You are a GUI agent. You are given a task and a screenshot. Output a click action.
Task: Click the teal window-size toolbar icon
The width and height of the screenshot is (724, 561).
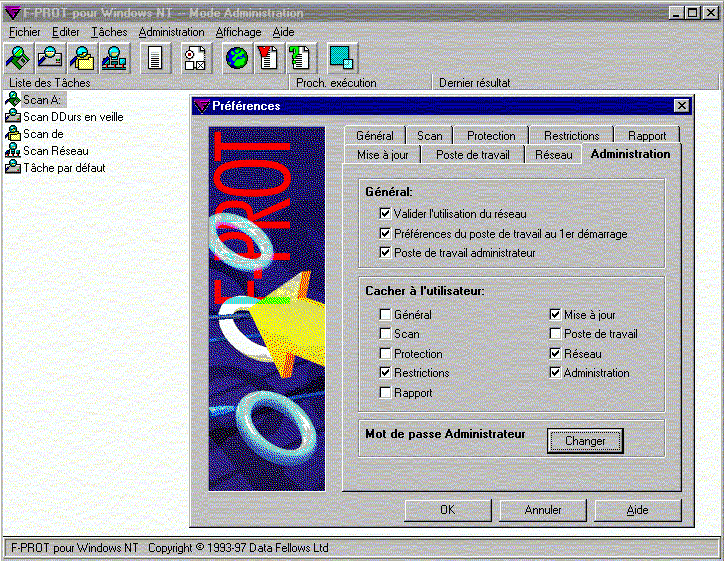point(342,59)
